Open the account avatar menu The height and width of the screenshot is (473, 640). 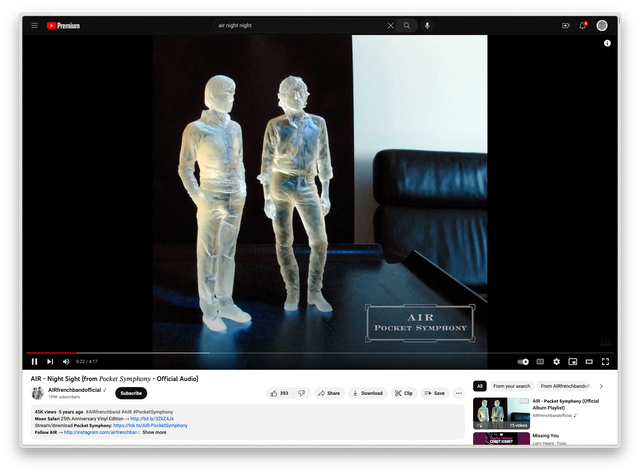tap(602, 26)
